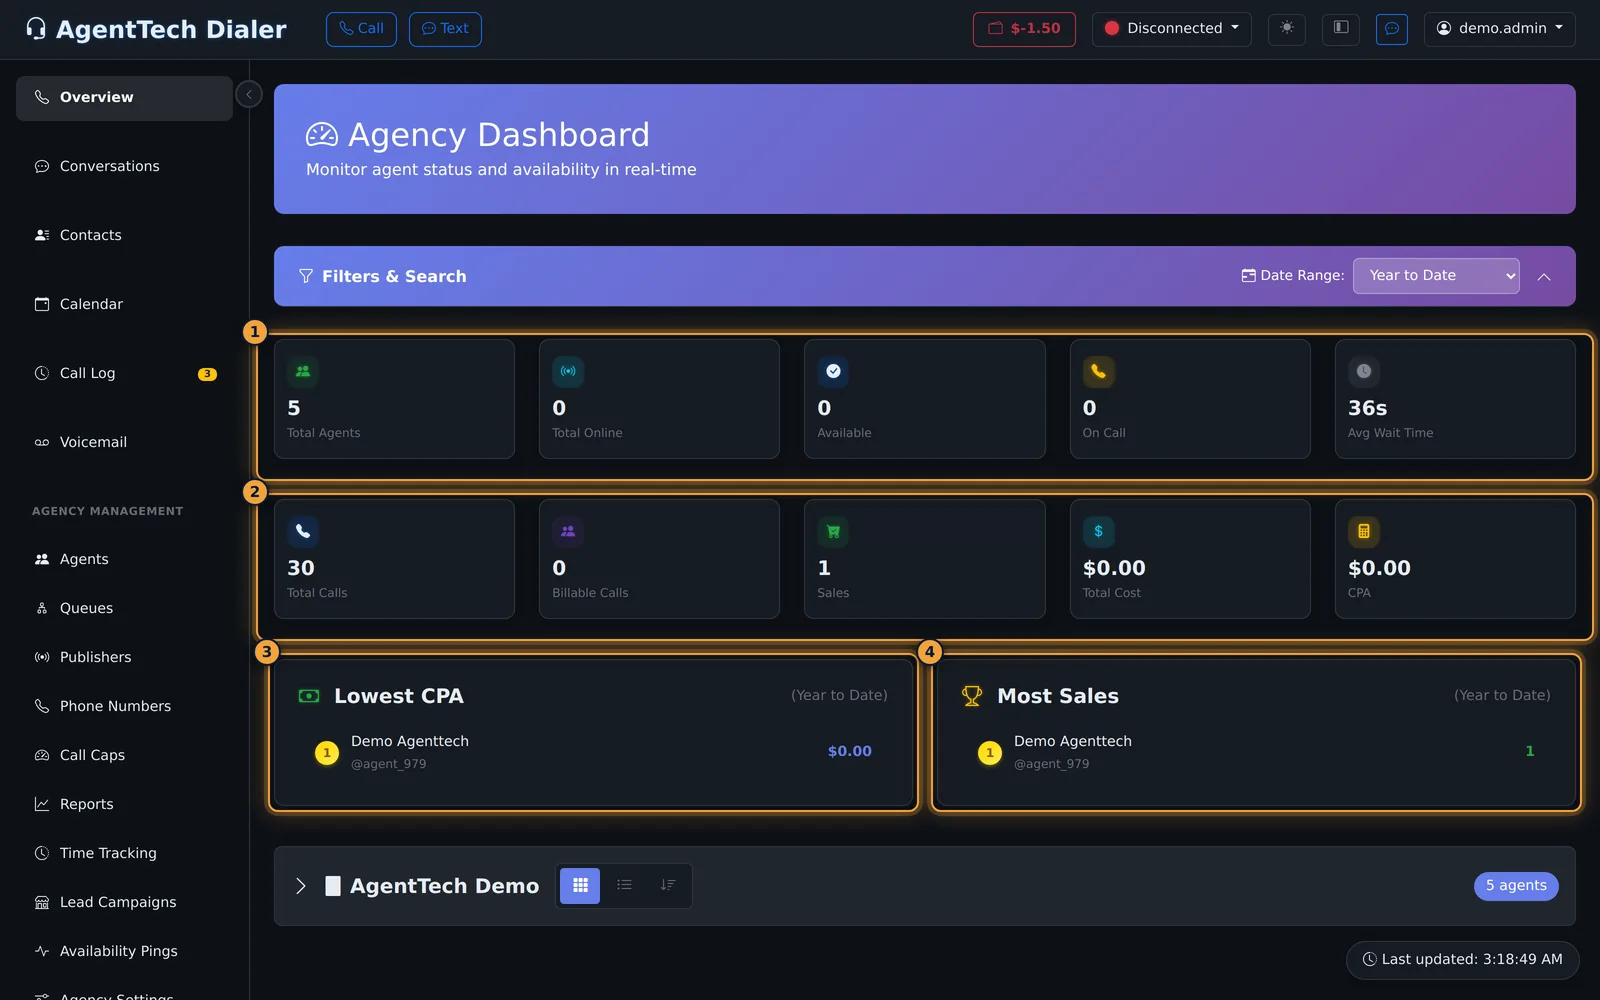Open the Disconnected status dropdown
Image resolution: width=1600 pixels, height=1000 pixels.
1171,29
